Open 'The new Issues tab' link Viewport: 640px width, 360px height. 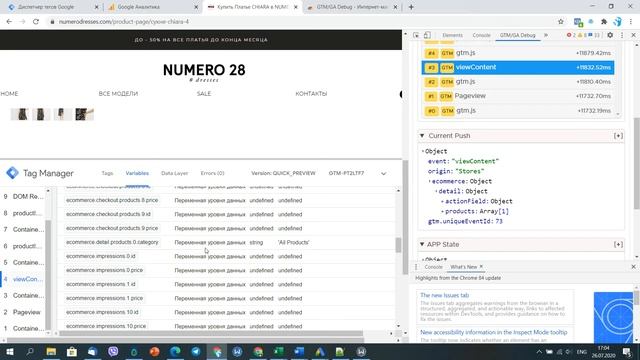[444, 295]
